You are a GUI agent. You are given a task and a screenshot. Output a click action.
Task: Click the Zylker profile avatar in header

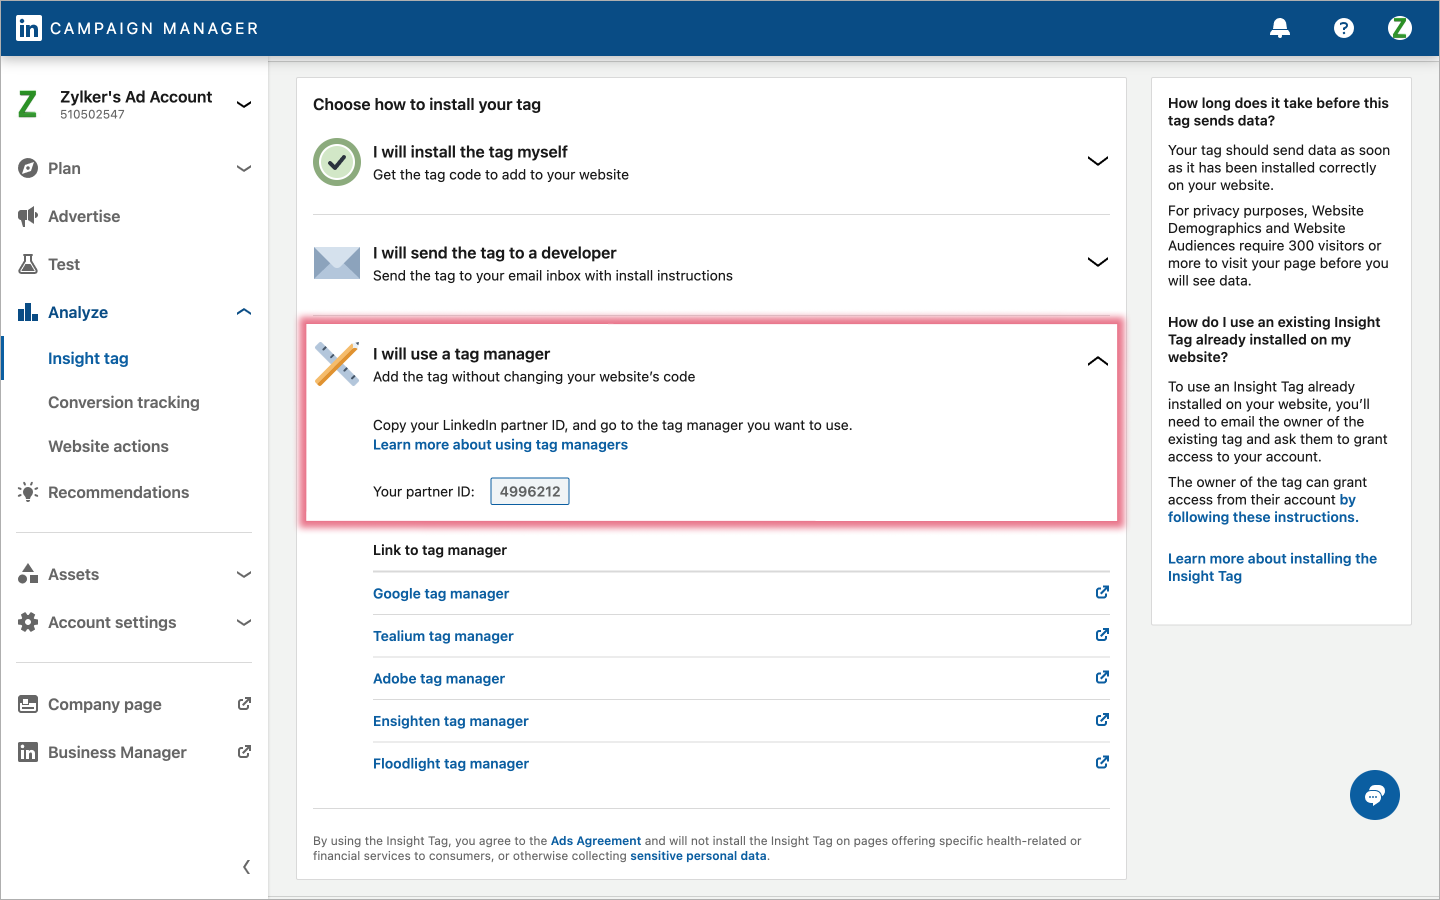[x=1399, y=28]
